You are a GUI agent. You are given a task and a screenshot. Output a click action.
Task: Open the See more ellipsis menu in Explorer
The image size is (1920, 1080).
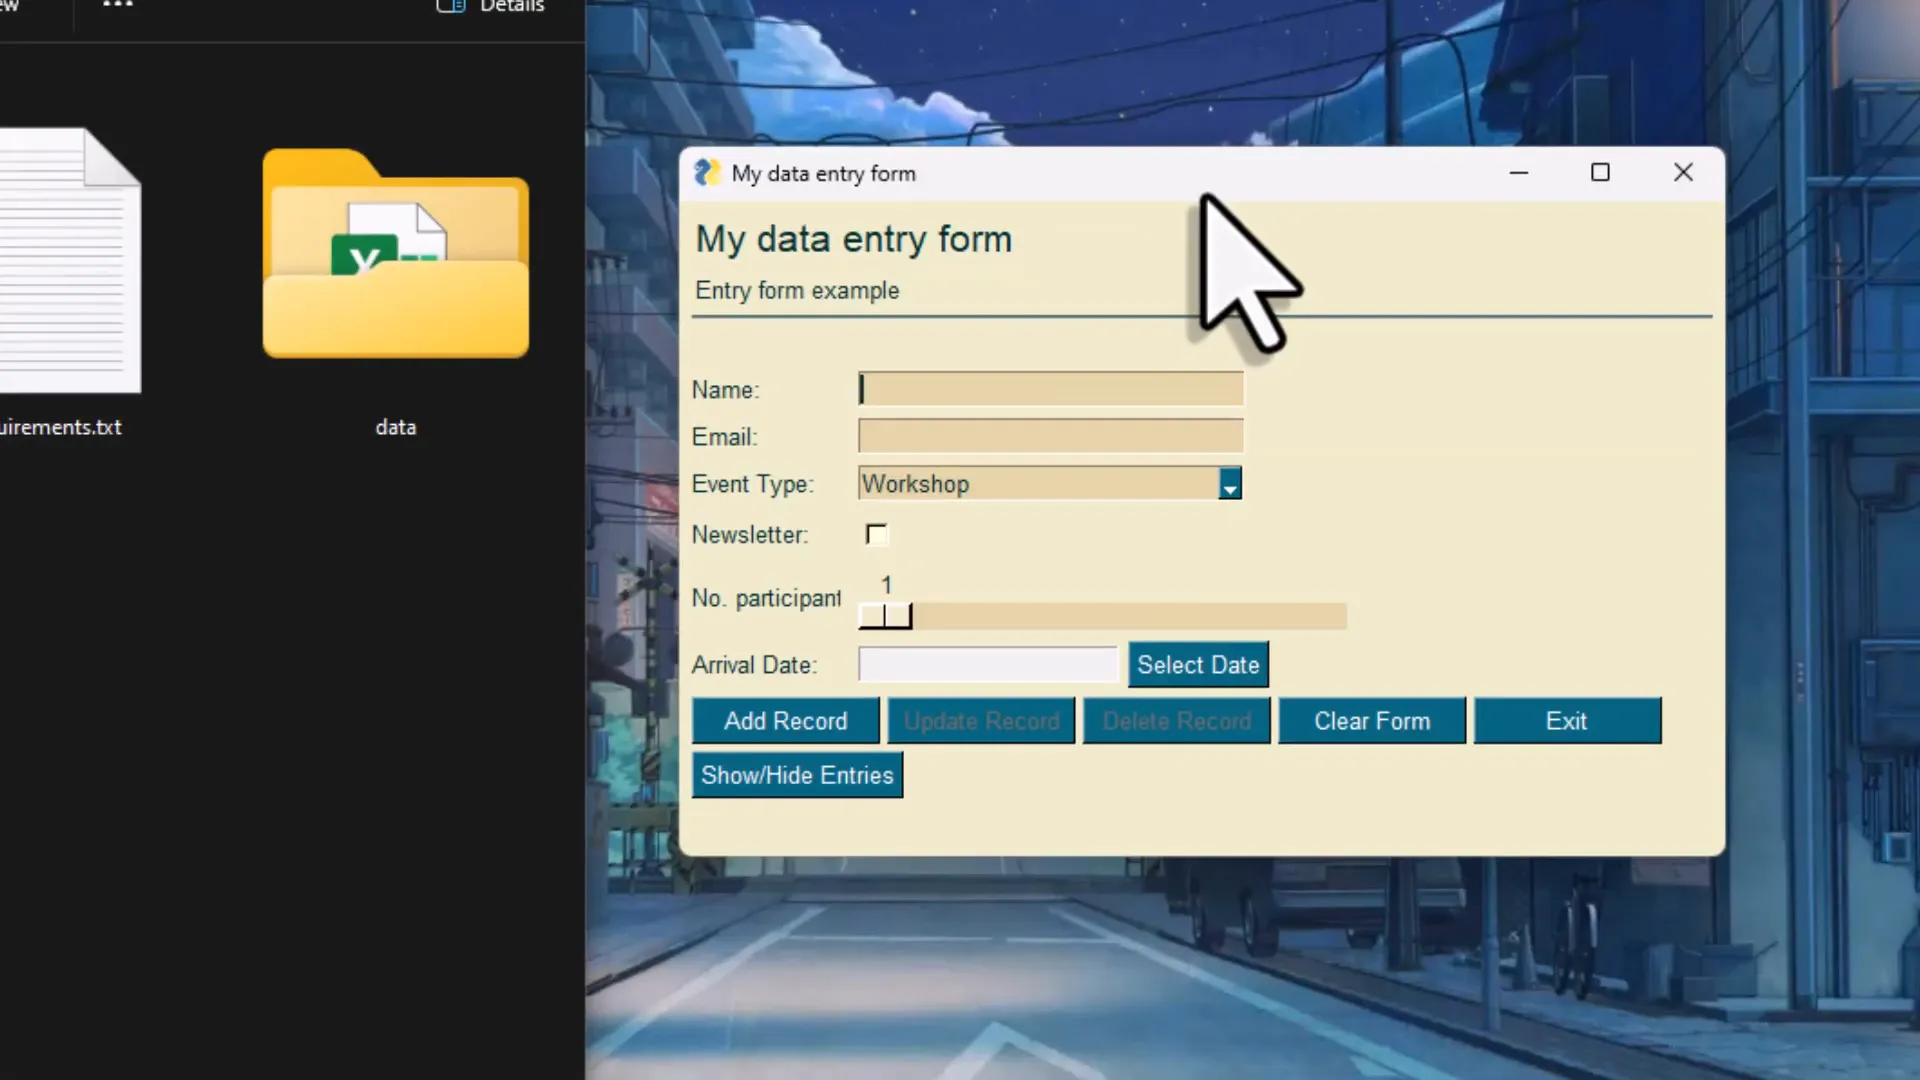point(117,5)
